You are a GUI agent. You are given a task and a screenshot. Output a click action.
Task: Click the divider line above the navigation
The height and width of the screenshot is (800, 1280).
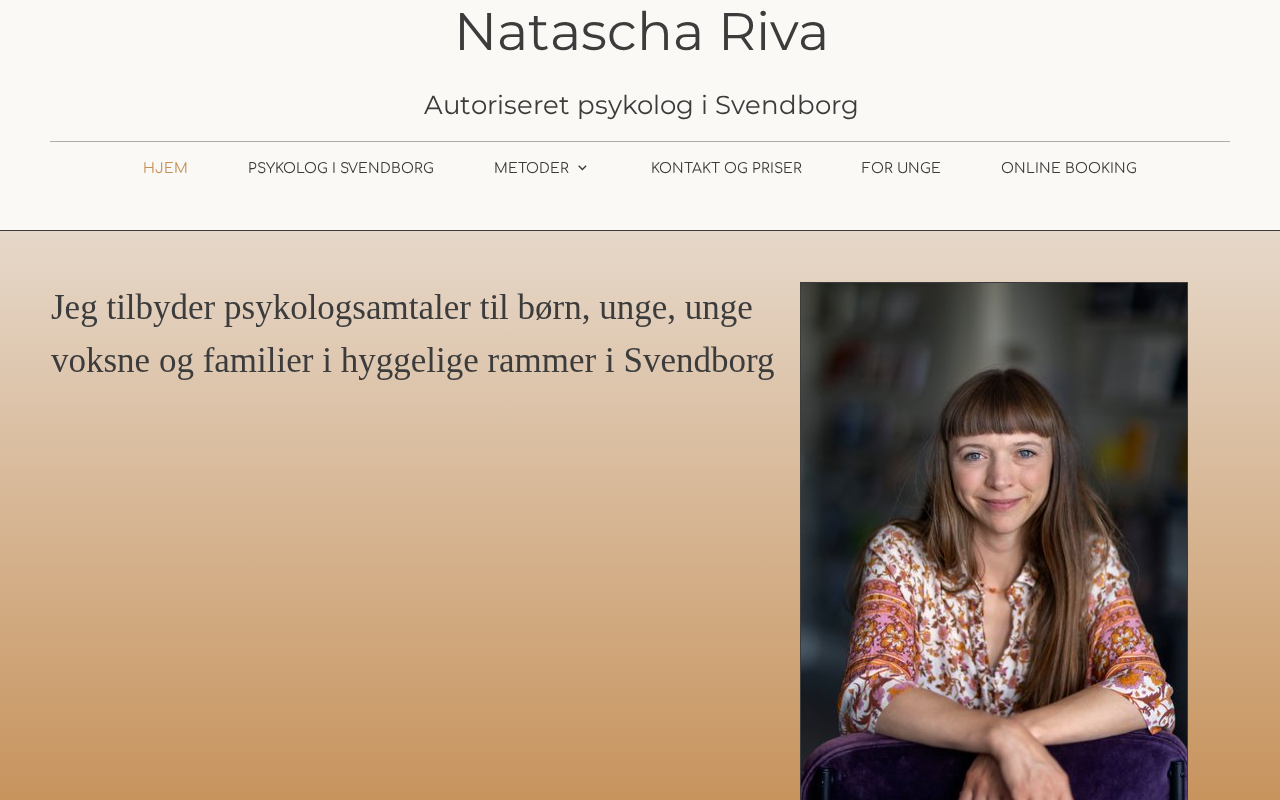[640, 141]
